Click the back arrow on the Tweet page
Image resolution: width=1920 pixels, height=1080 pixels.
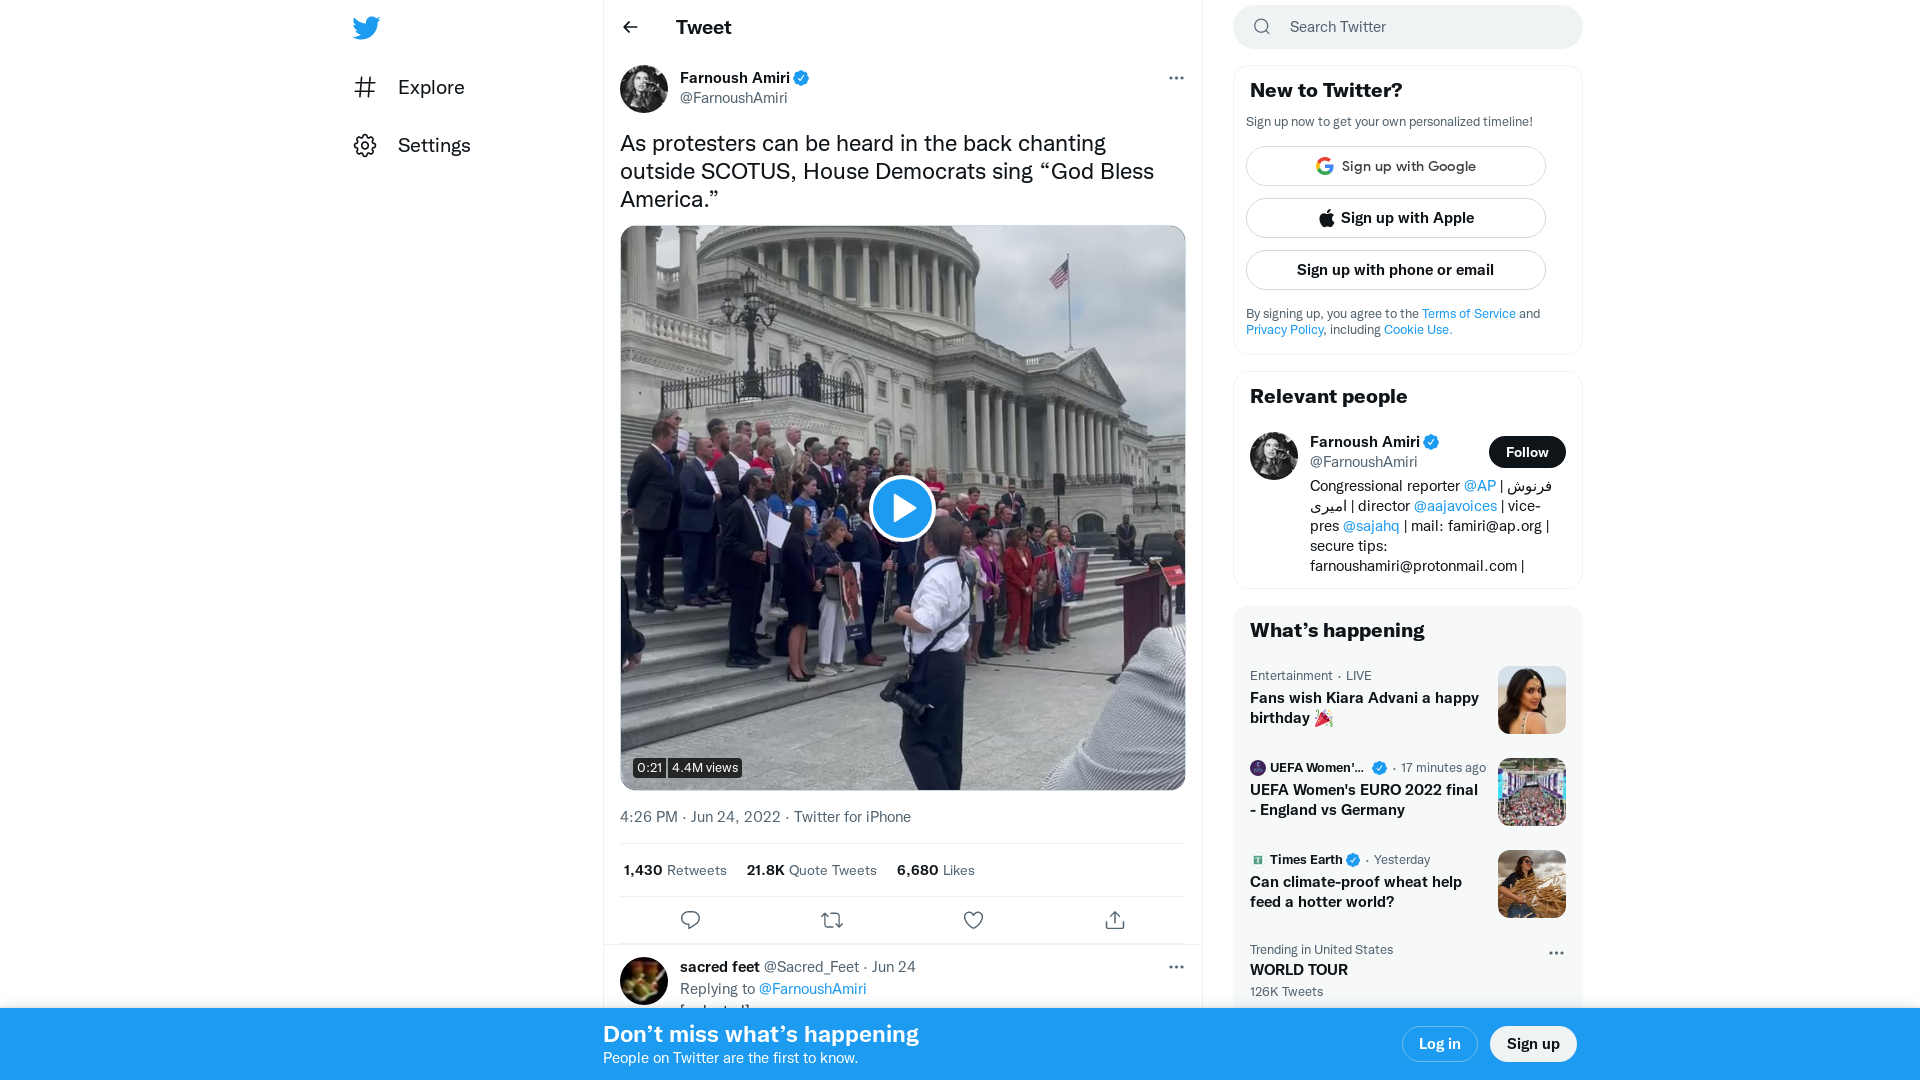(630, 27)
